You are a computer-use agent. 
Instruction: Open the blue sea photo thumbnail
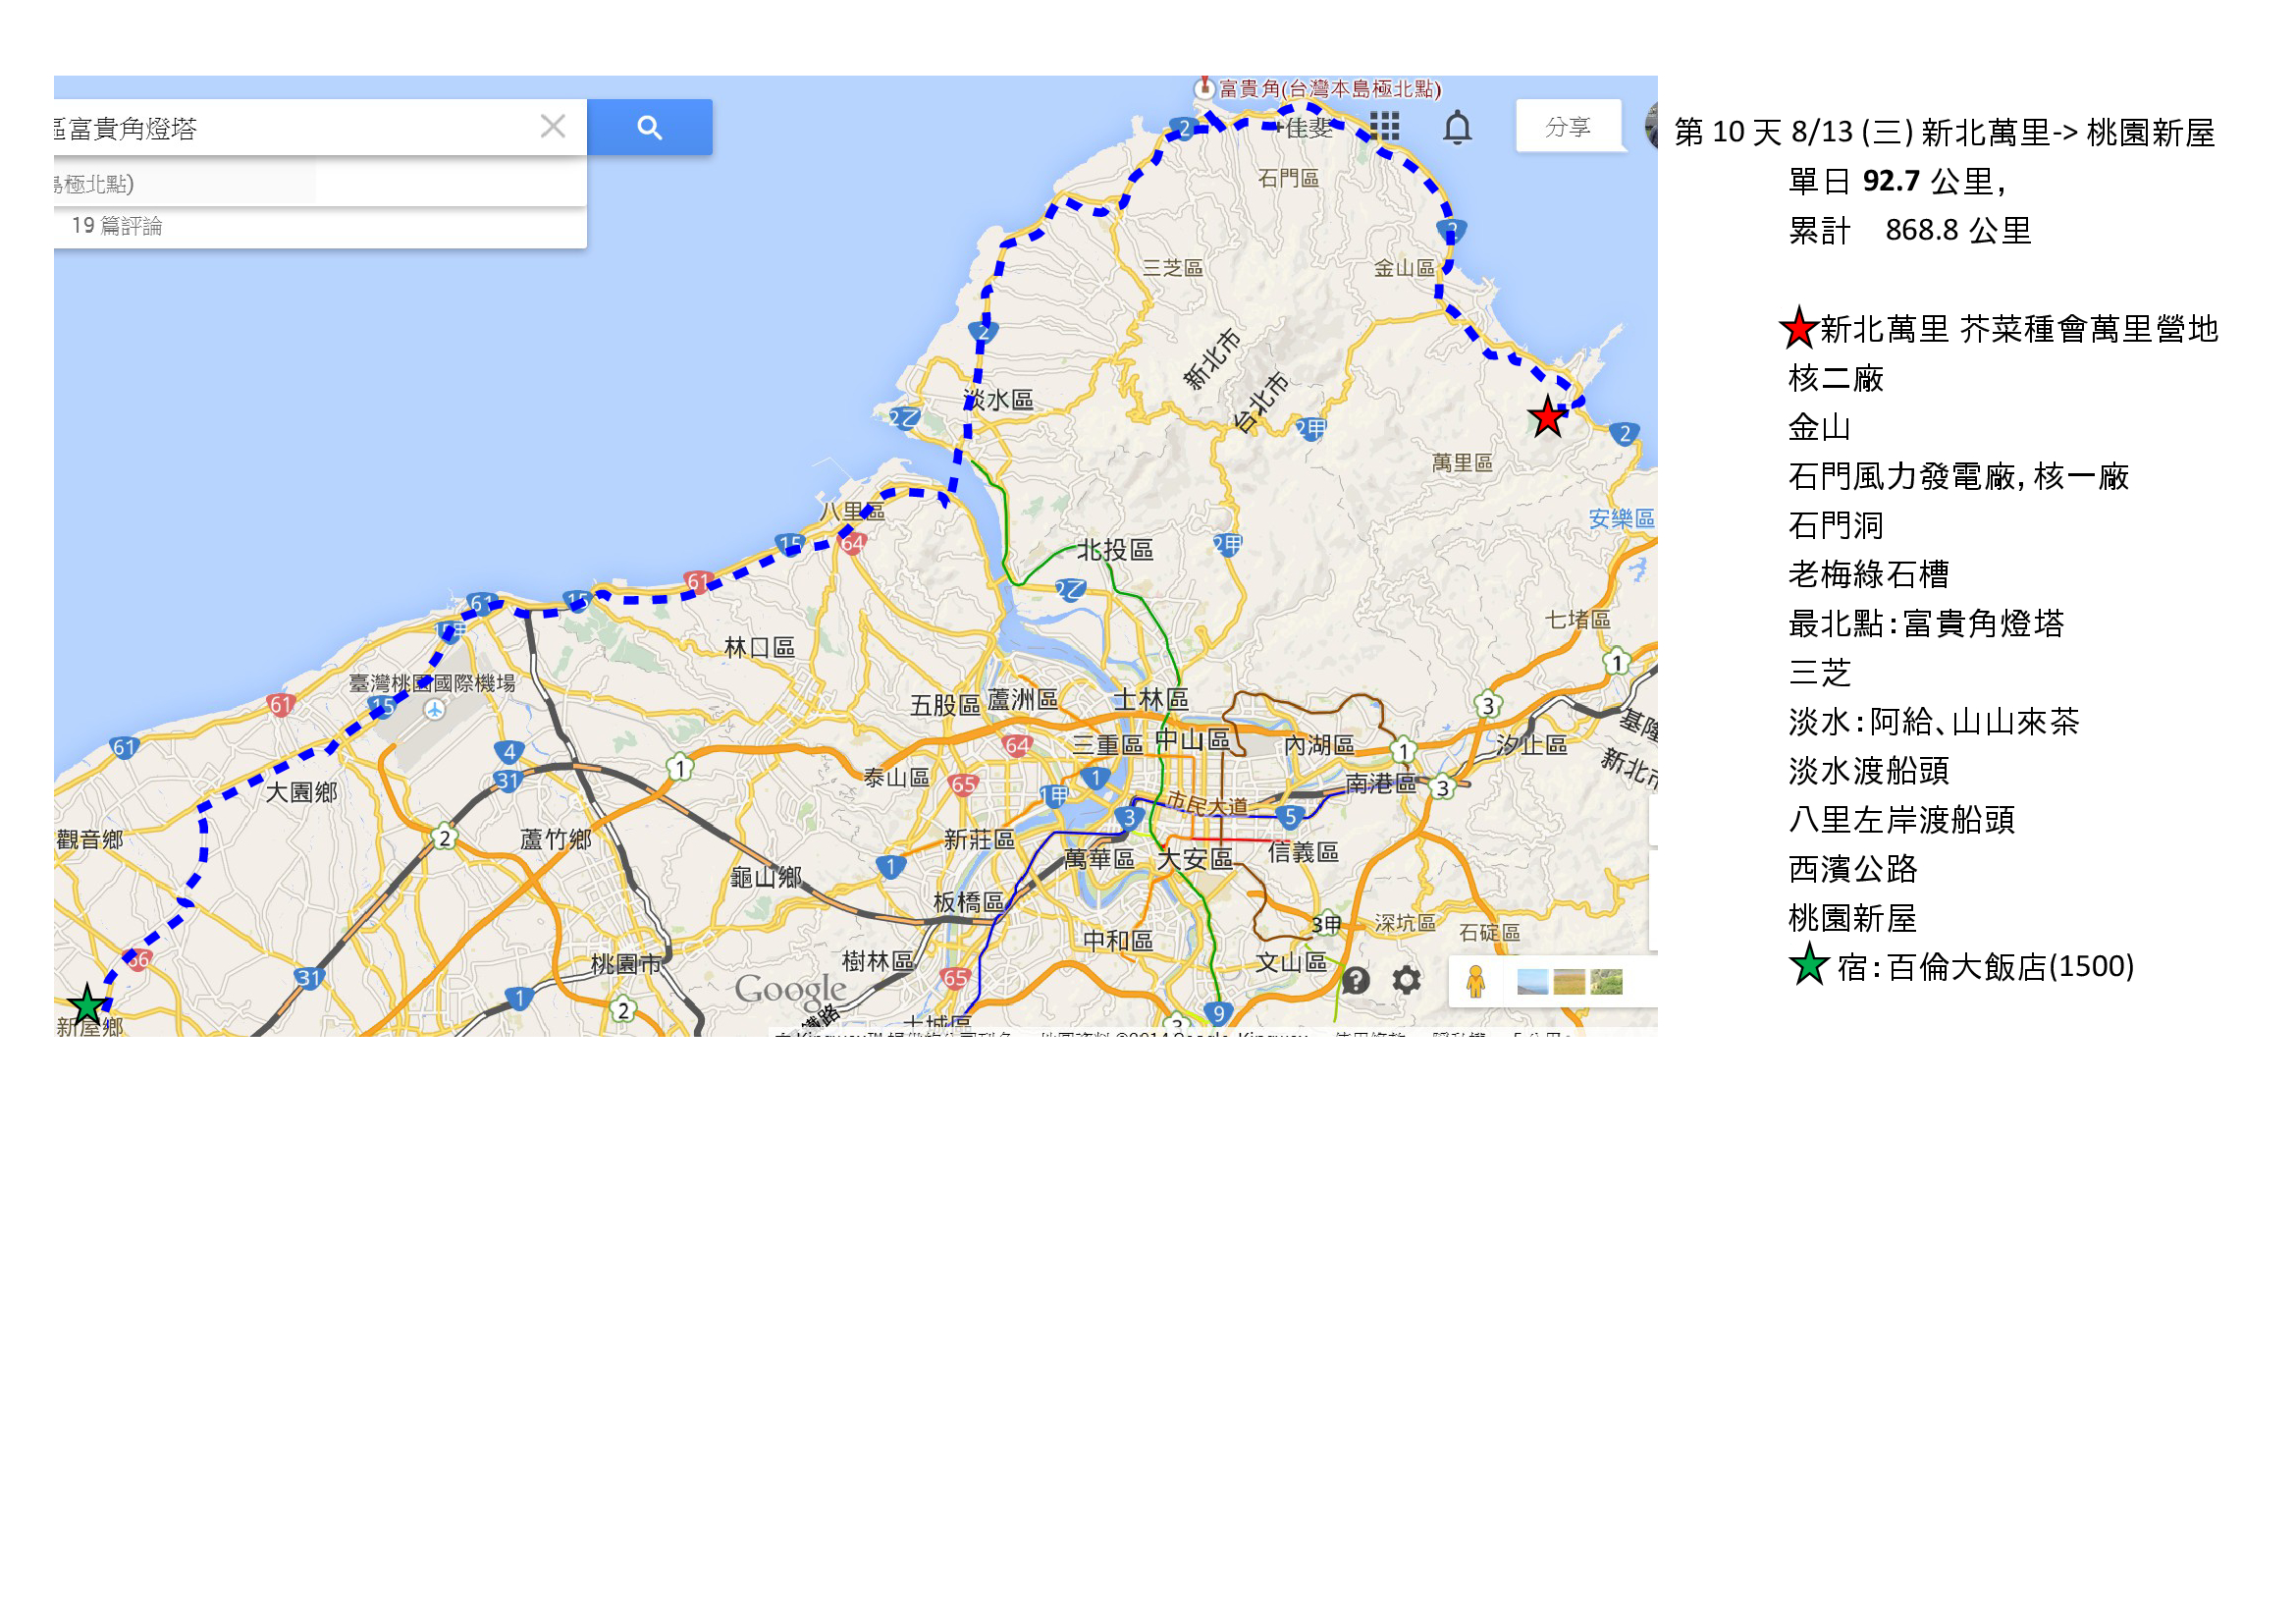tap(1531, 982)
